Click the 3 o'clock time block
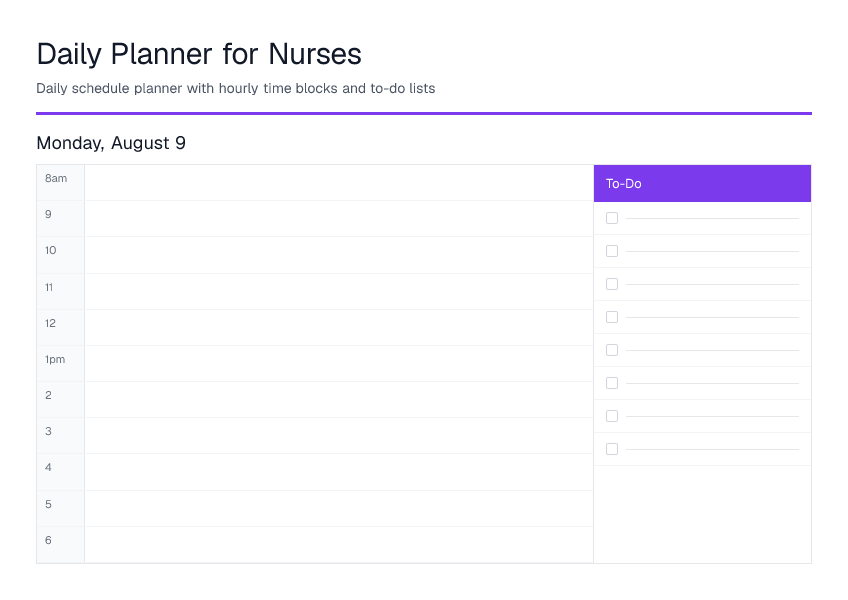848x600 pixels. (339, 436)
